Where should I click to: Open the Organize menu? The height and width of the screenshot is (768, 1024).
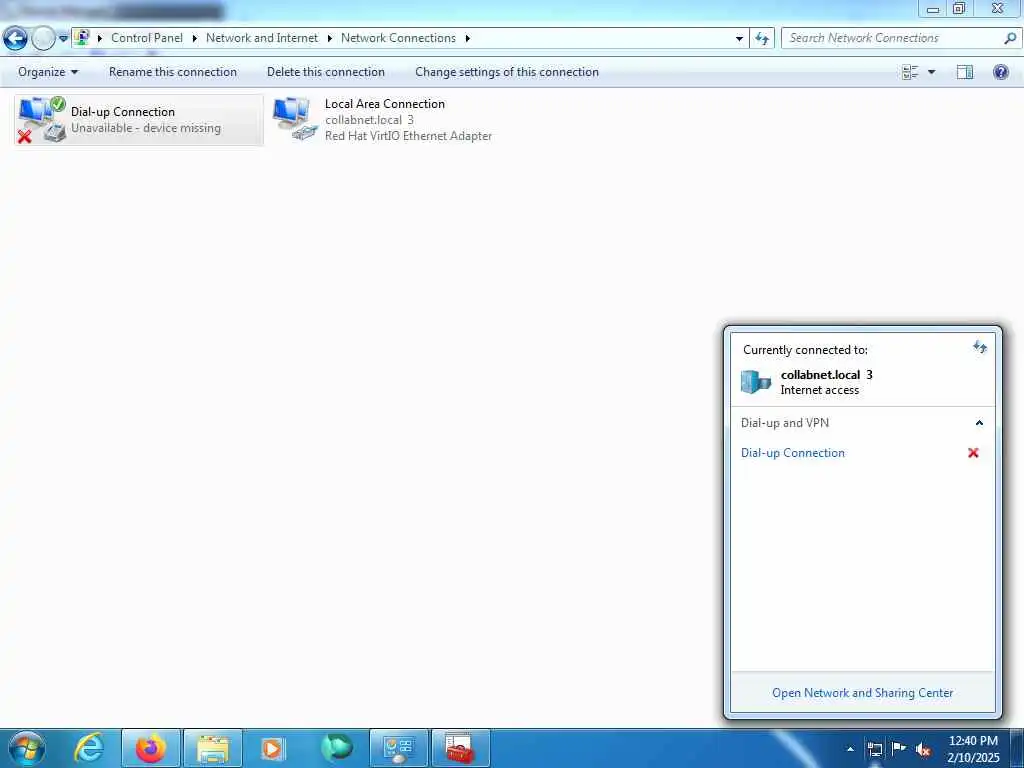pyautogui.click(x=48, y=72)
